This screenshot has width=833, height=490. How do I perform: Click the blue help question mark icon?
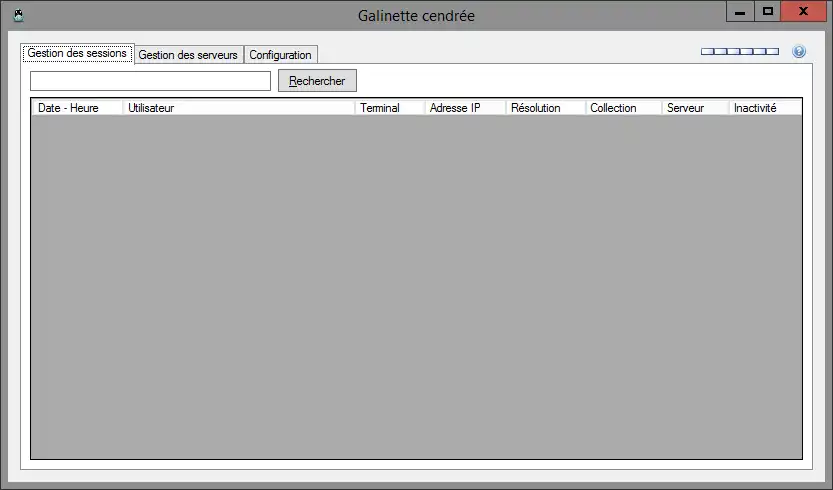pyautogui.click(x=798, y=52)
